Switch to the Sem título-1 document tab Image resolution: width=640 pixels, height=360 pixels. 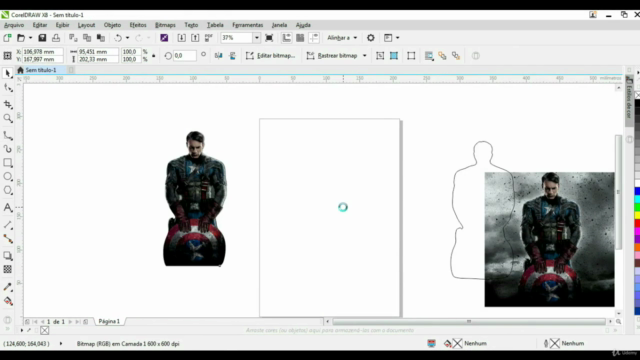41,70
